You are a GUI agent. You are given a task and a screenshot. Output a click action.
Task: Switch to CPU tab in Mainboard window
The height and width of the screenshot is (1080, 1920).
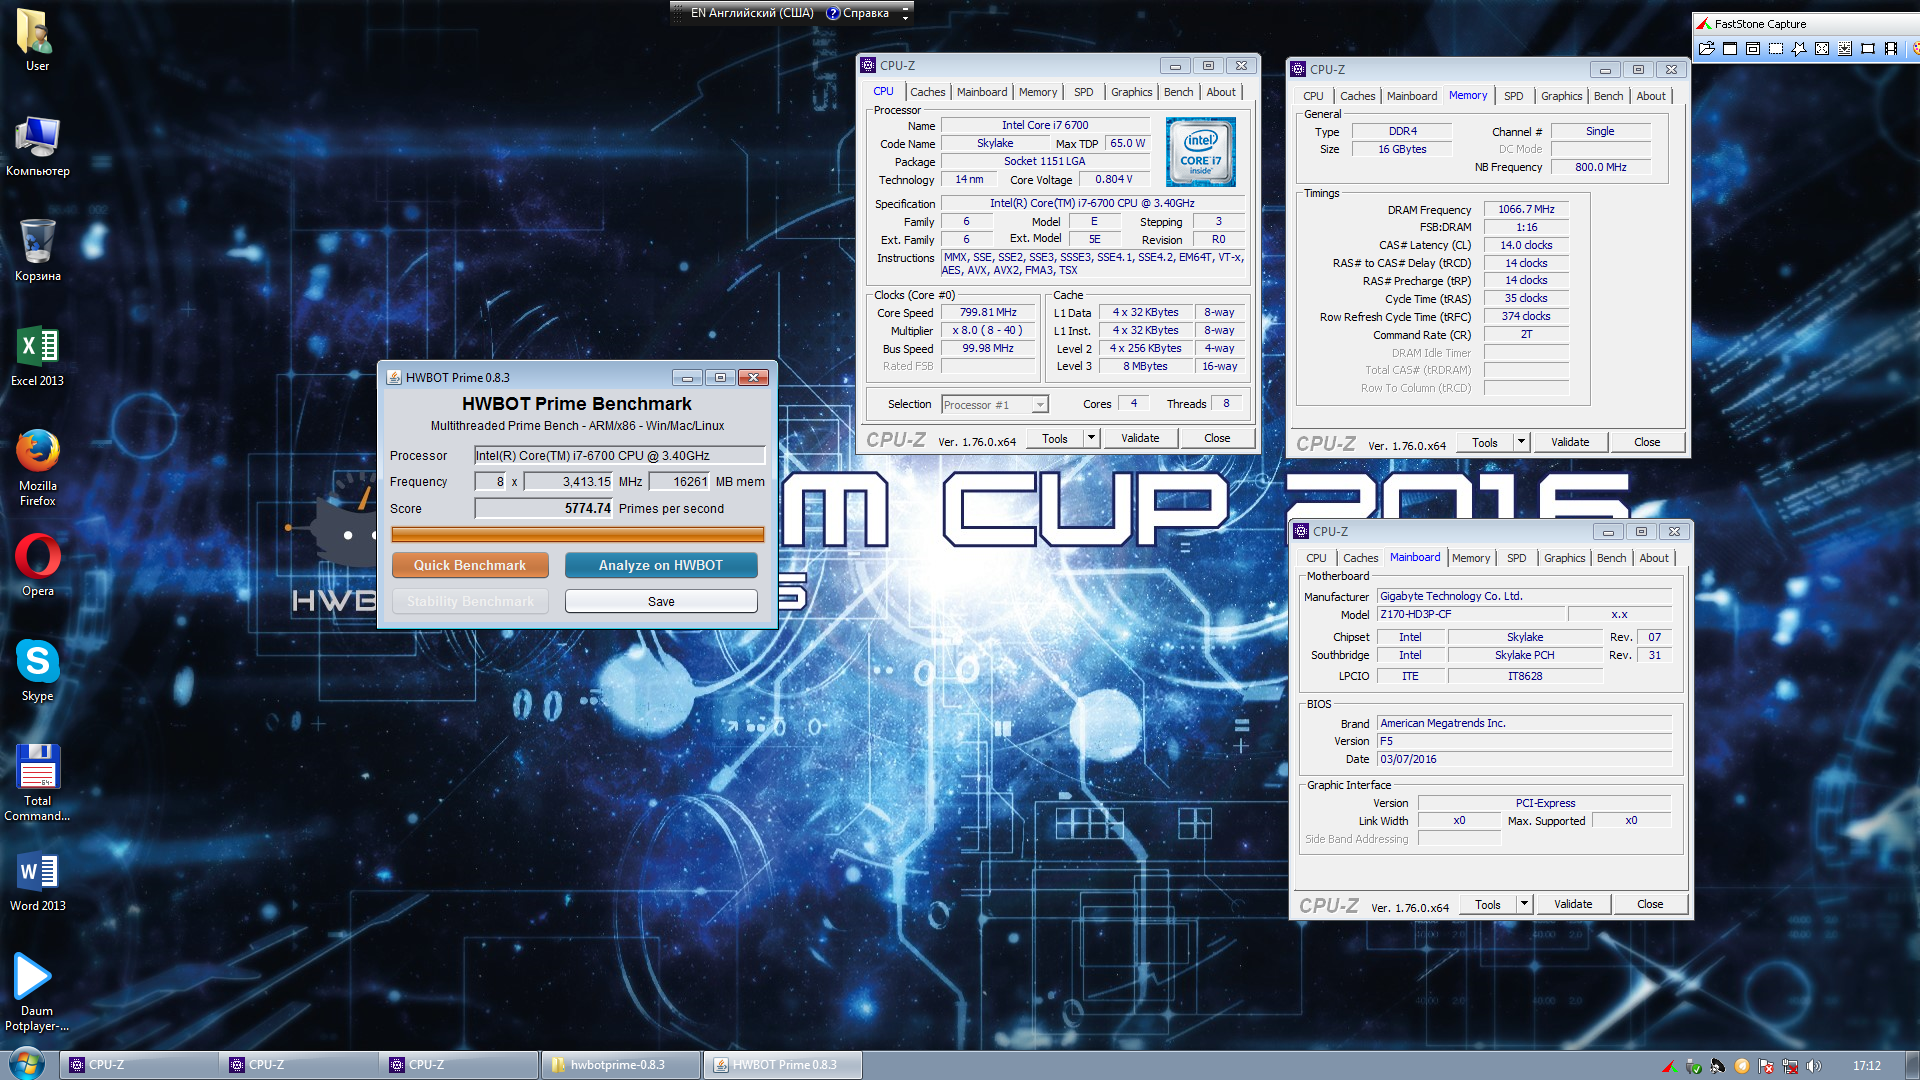point(1316,558)
